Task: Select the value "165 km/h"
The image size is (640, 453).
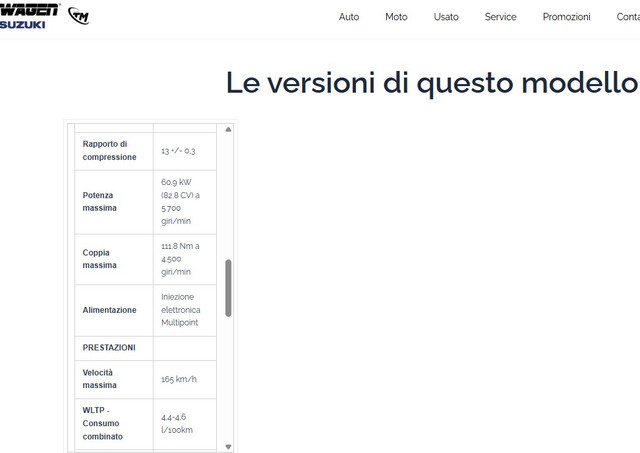Action: click(179, 379)
